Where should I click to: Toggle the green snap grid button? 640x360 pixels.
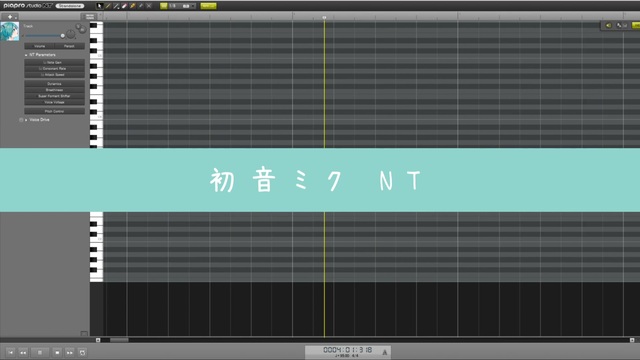pos(164,6)
